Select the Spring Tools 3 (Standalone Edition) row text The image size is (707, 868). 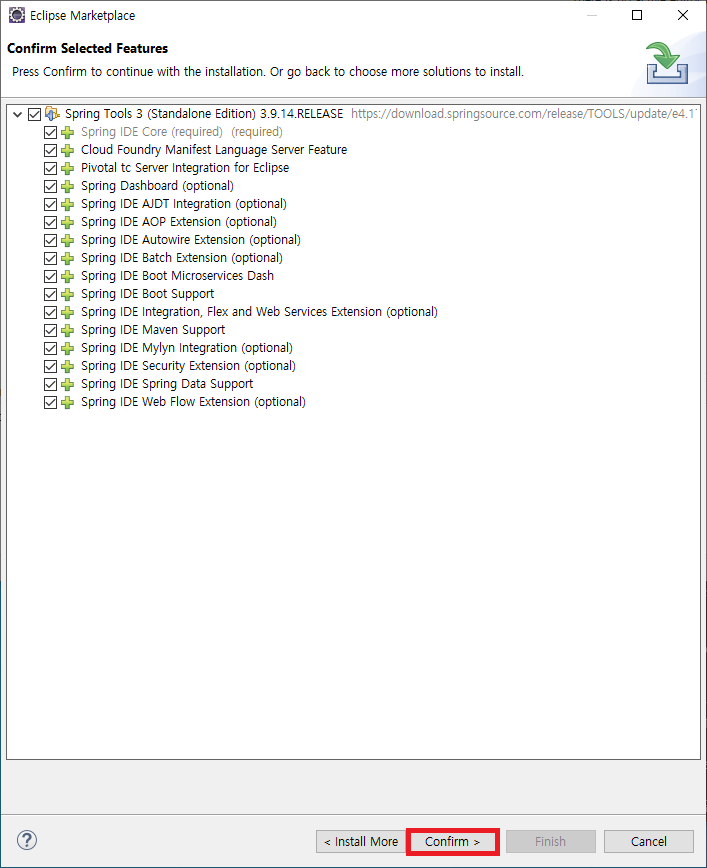pyautogui.click(x=204, y=114)
